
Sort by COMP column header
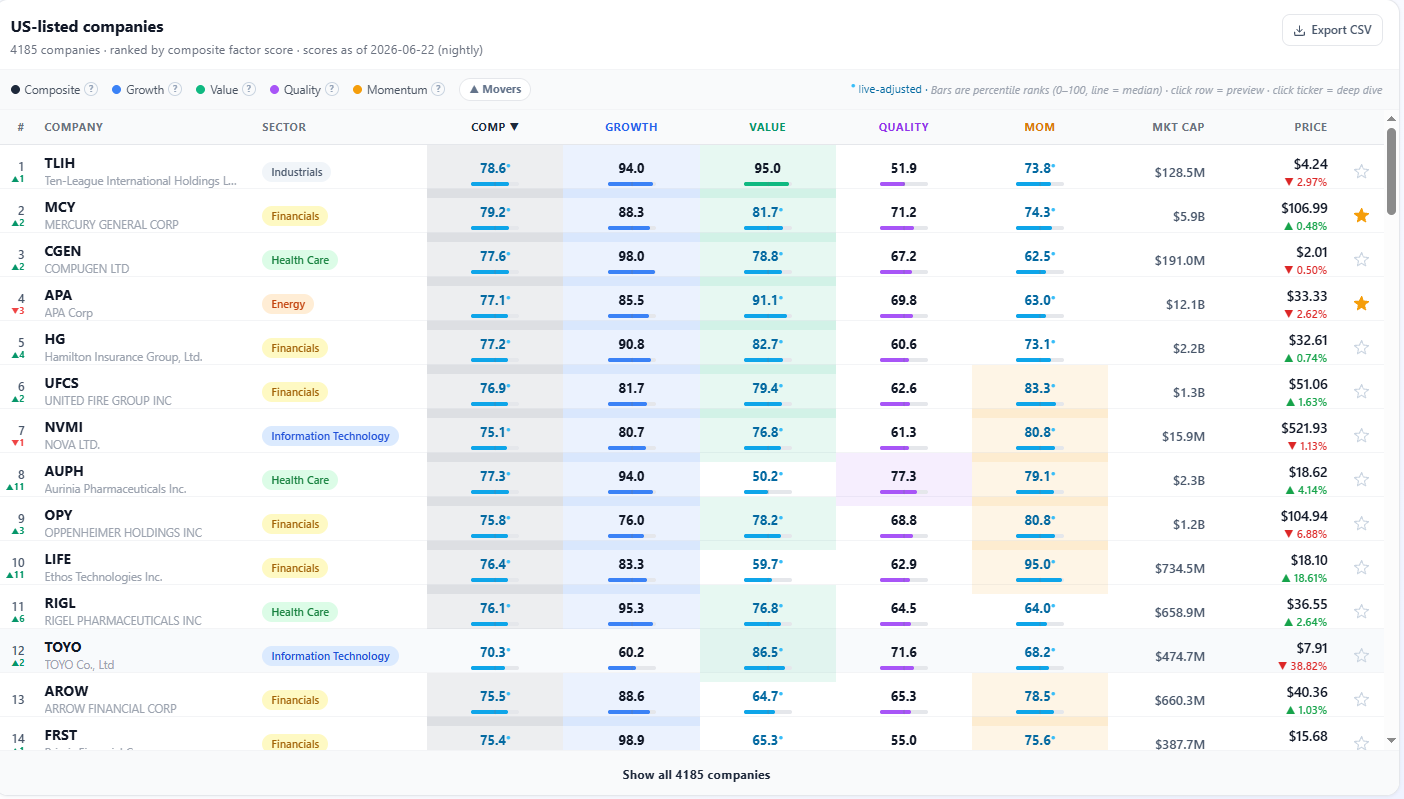click(495, 127)
